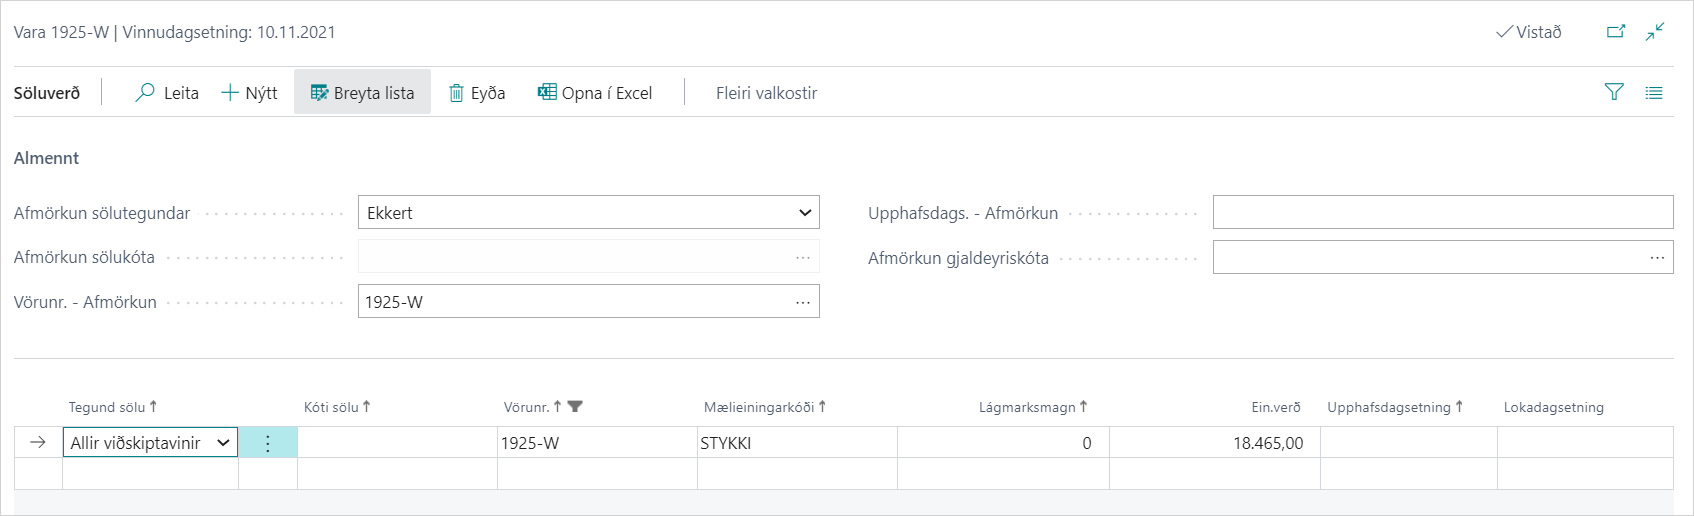Delete row using Eyða trash icon
Image resolution: width=1694 pixels, height=516 pixels.
pos(456,93)
